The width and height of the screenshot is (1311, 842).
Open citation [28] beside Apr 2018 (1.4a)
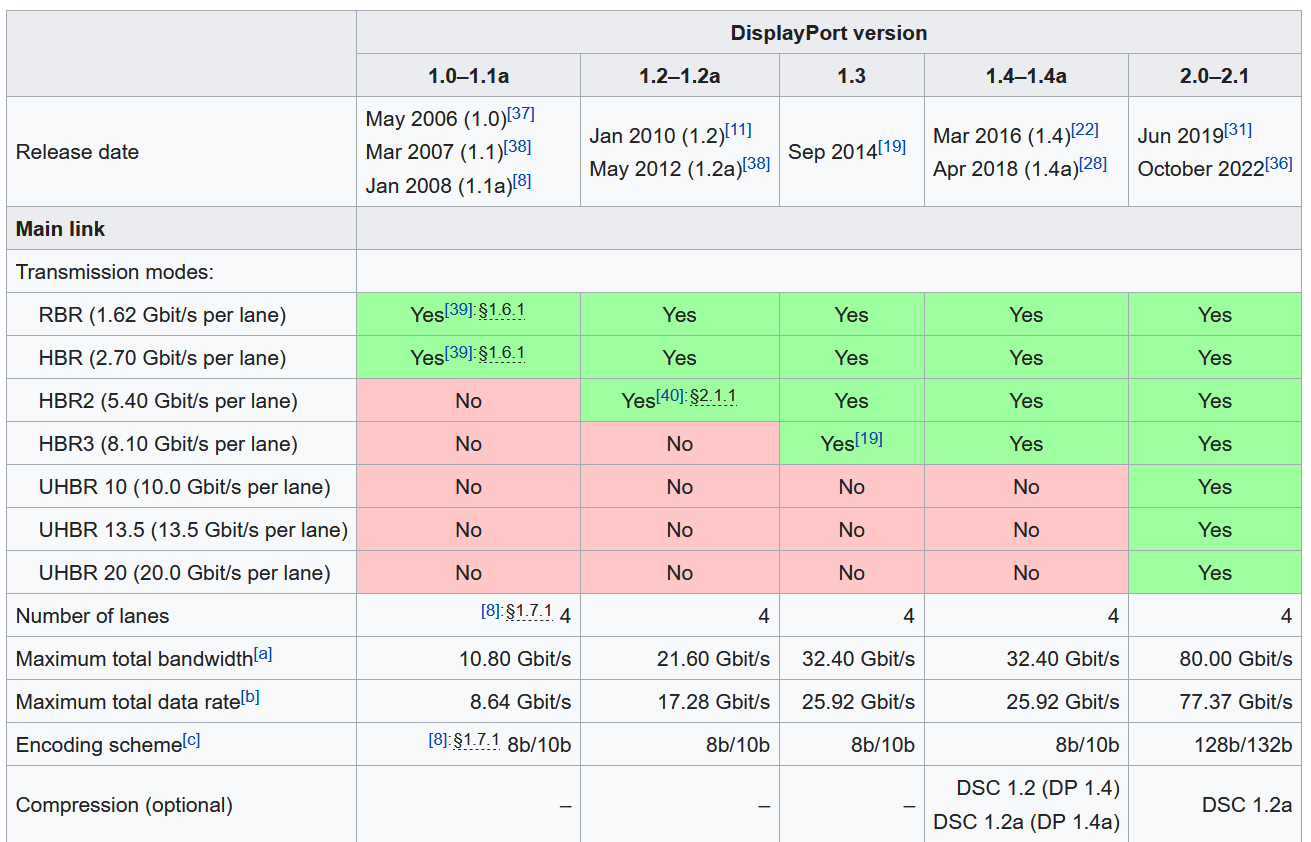1093,163
